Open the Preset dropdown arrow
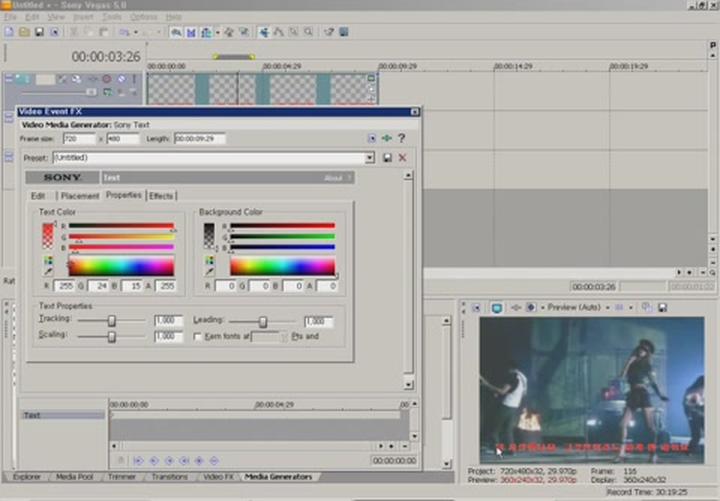 click(369, 158)
